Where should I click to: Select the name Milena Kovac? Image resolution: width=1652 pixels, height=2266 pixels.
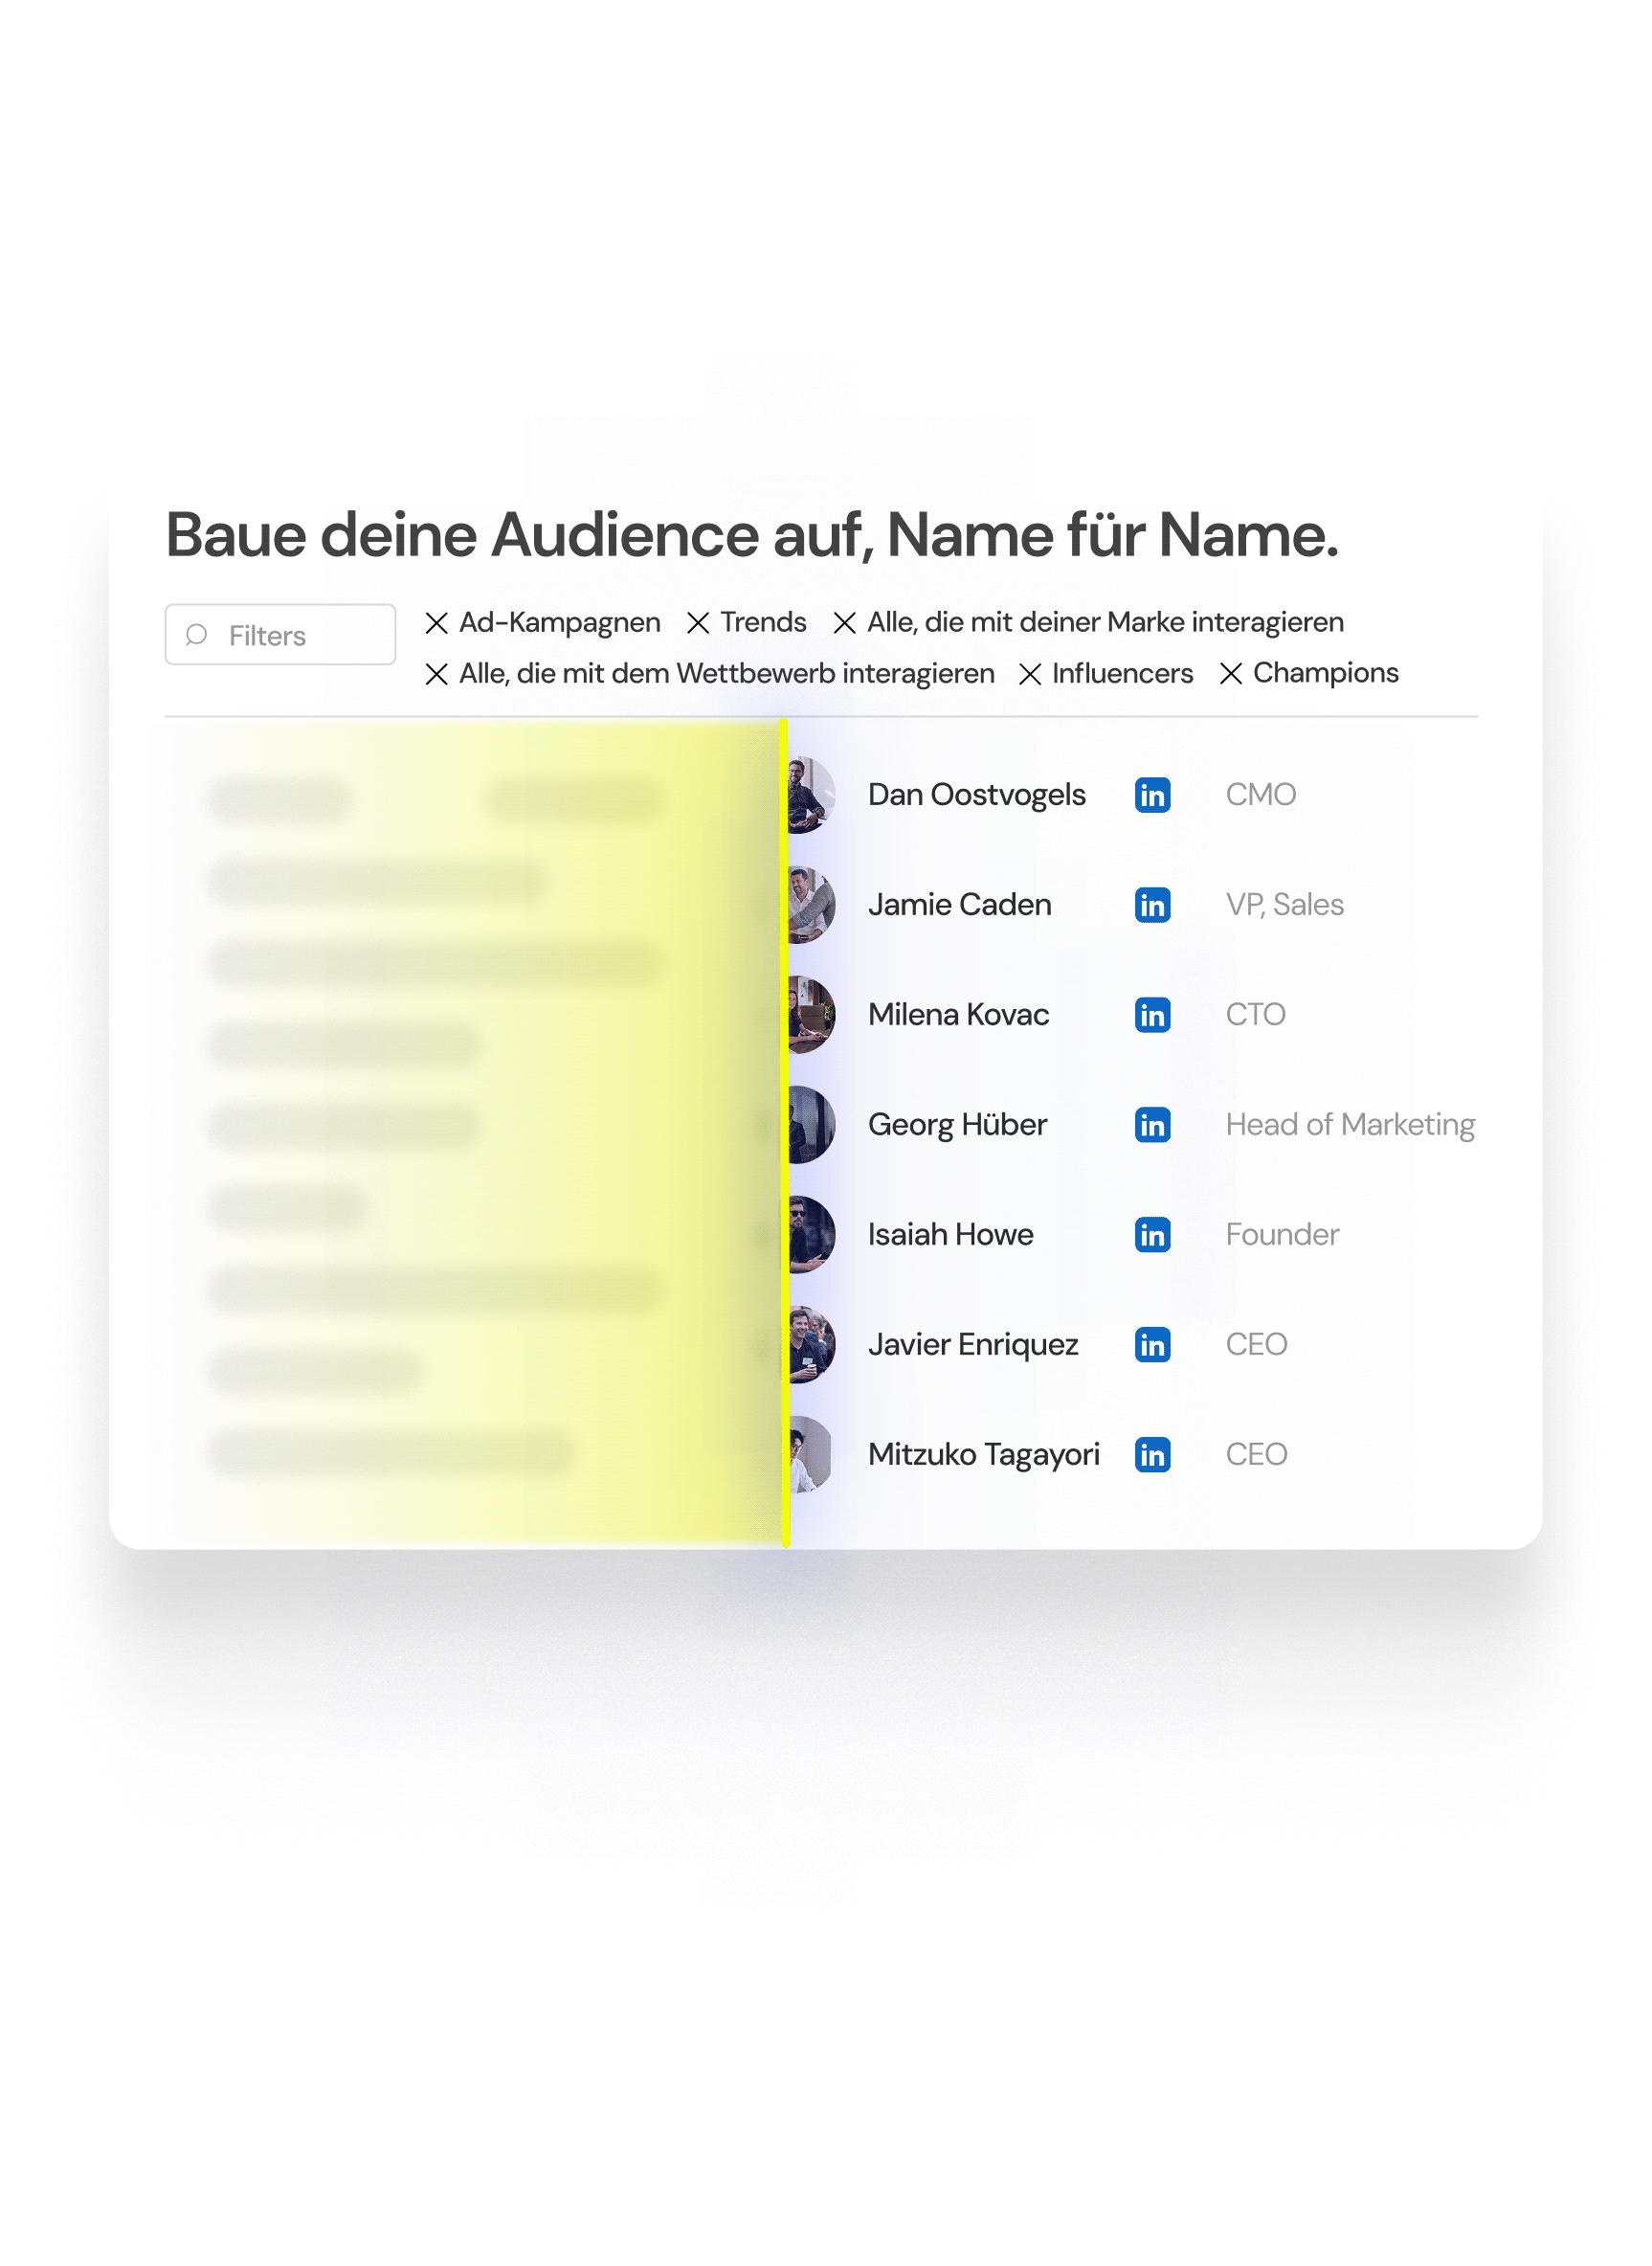958,1015
